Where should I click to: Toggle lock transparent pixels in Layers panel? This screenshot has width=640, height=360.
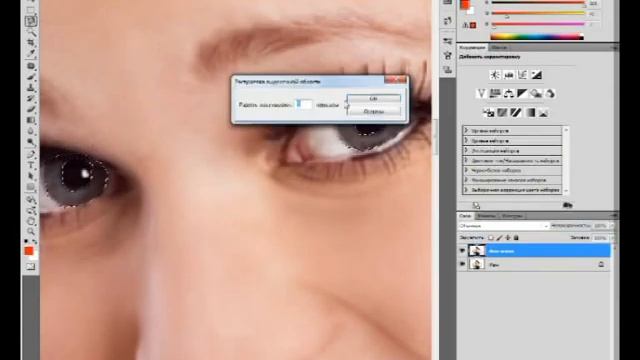491,238
